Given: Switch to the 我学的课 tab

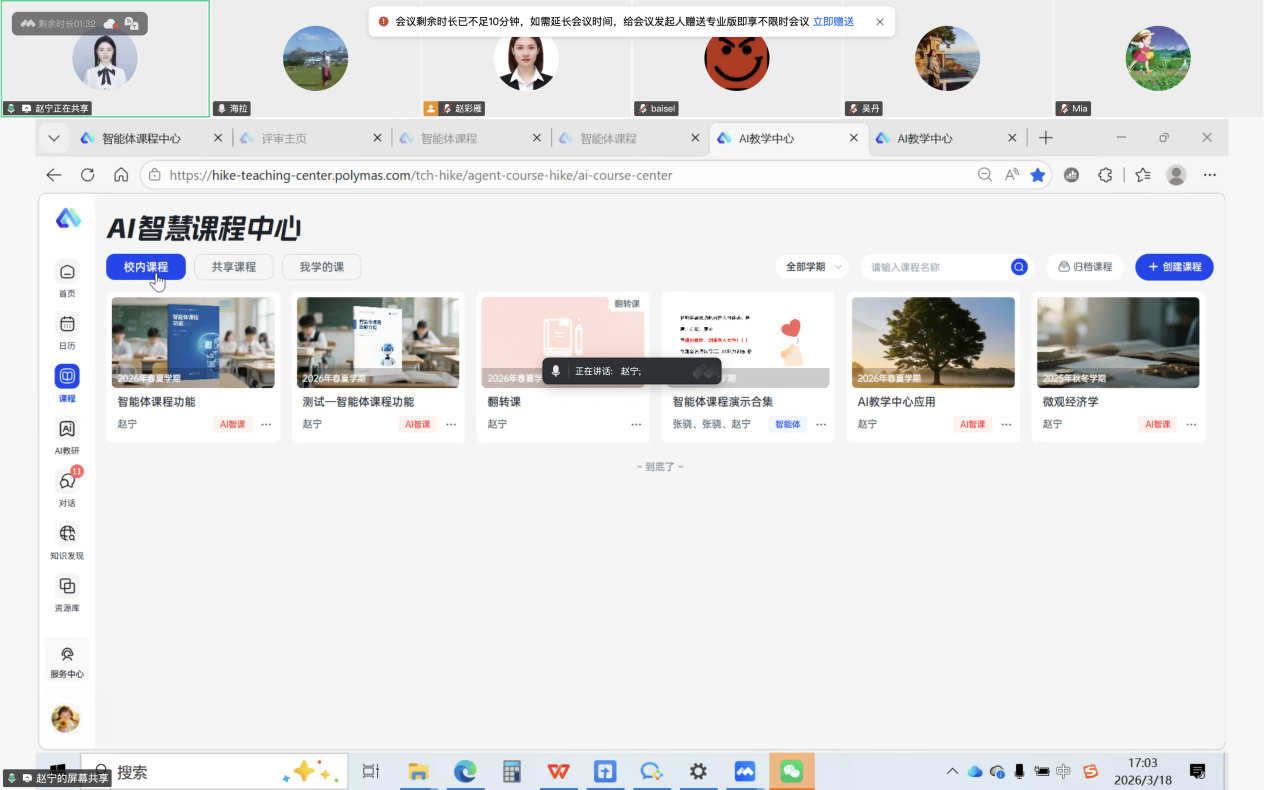Looking at the screenshot, I should pos(321,267).
